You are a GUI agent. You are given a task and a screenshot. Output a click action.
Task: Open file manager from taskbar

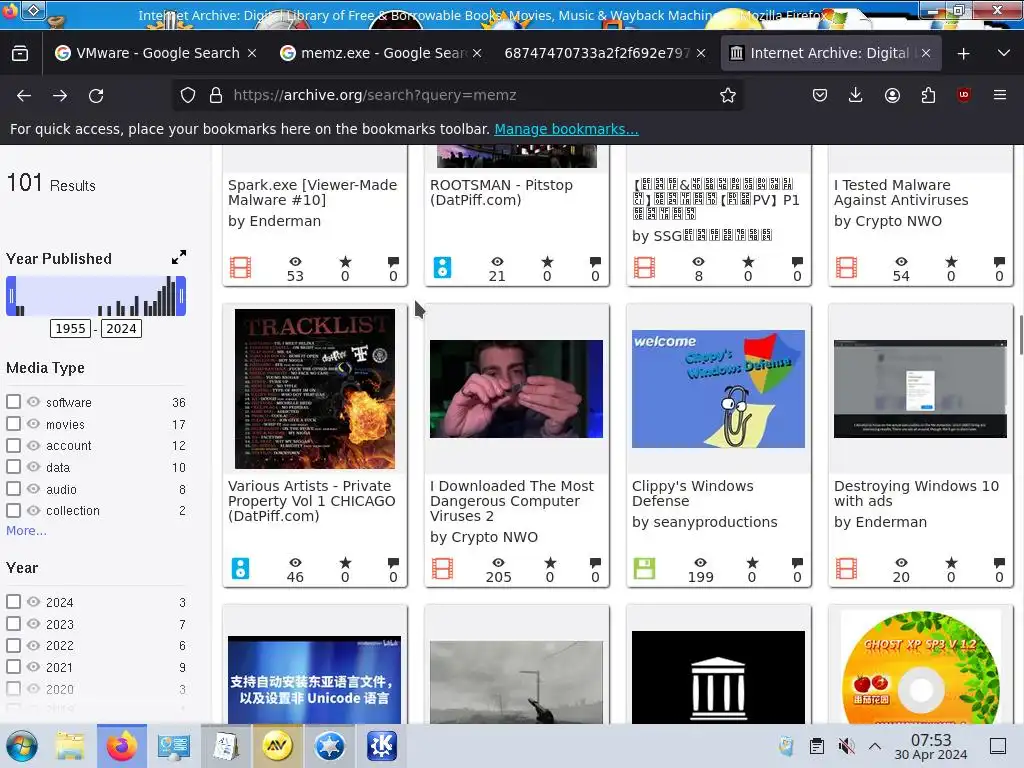tap(69, 746)
